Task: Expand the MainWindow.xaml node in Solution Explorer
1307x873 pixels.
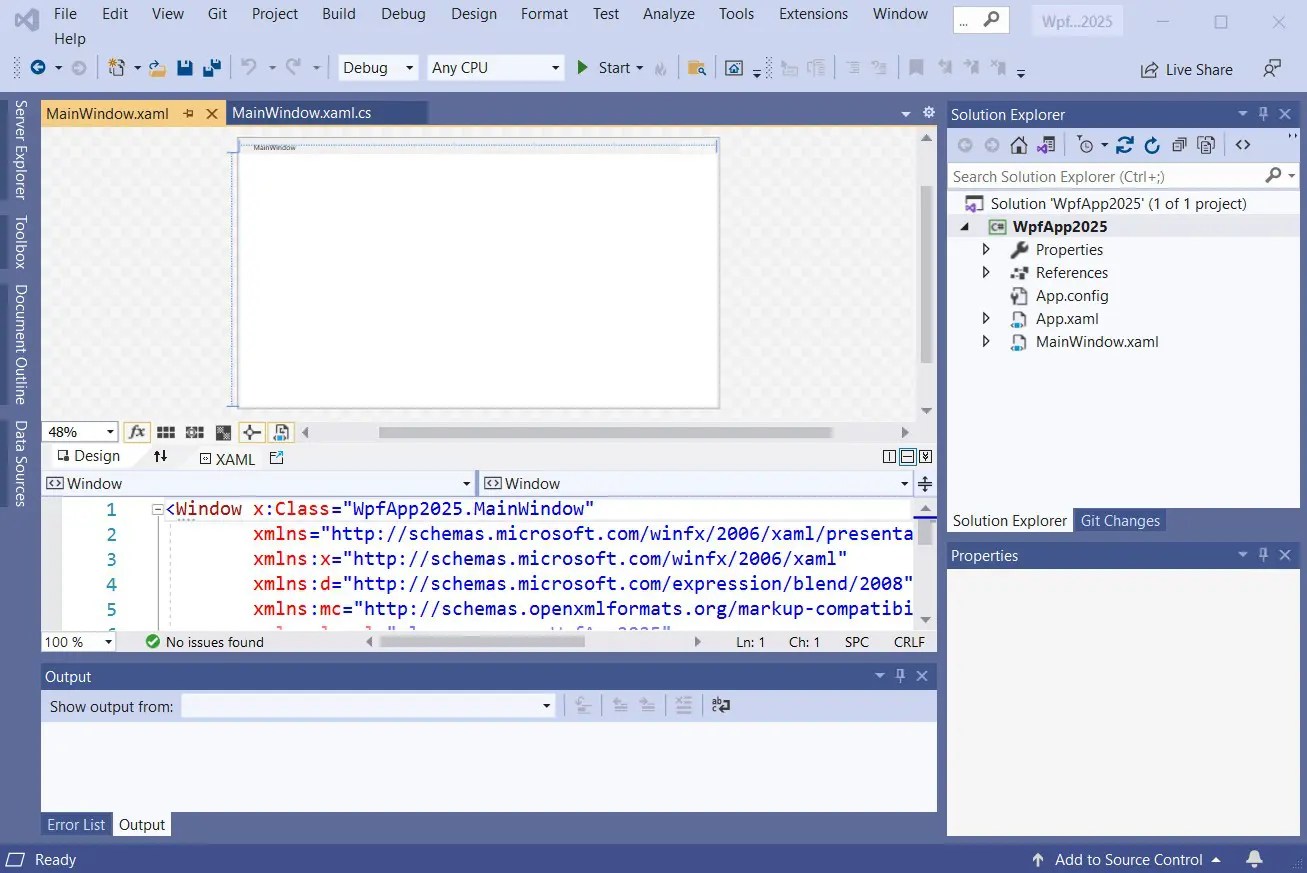Action: tap(986, 341)
